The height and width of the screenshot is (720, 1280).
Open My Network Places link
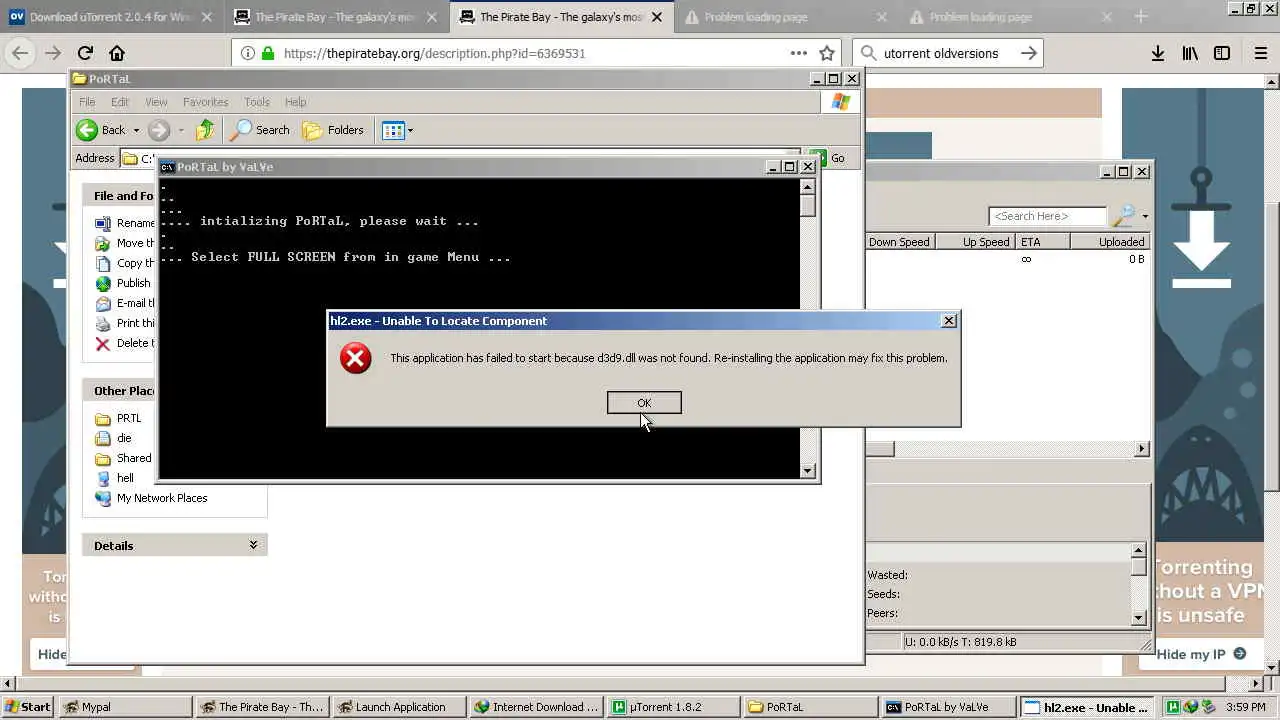click(x=162, y=498)
